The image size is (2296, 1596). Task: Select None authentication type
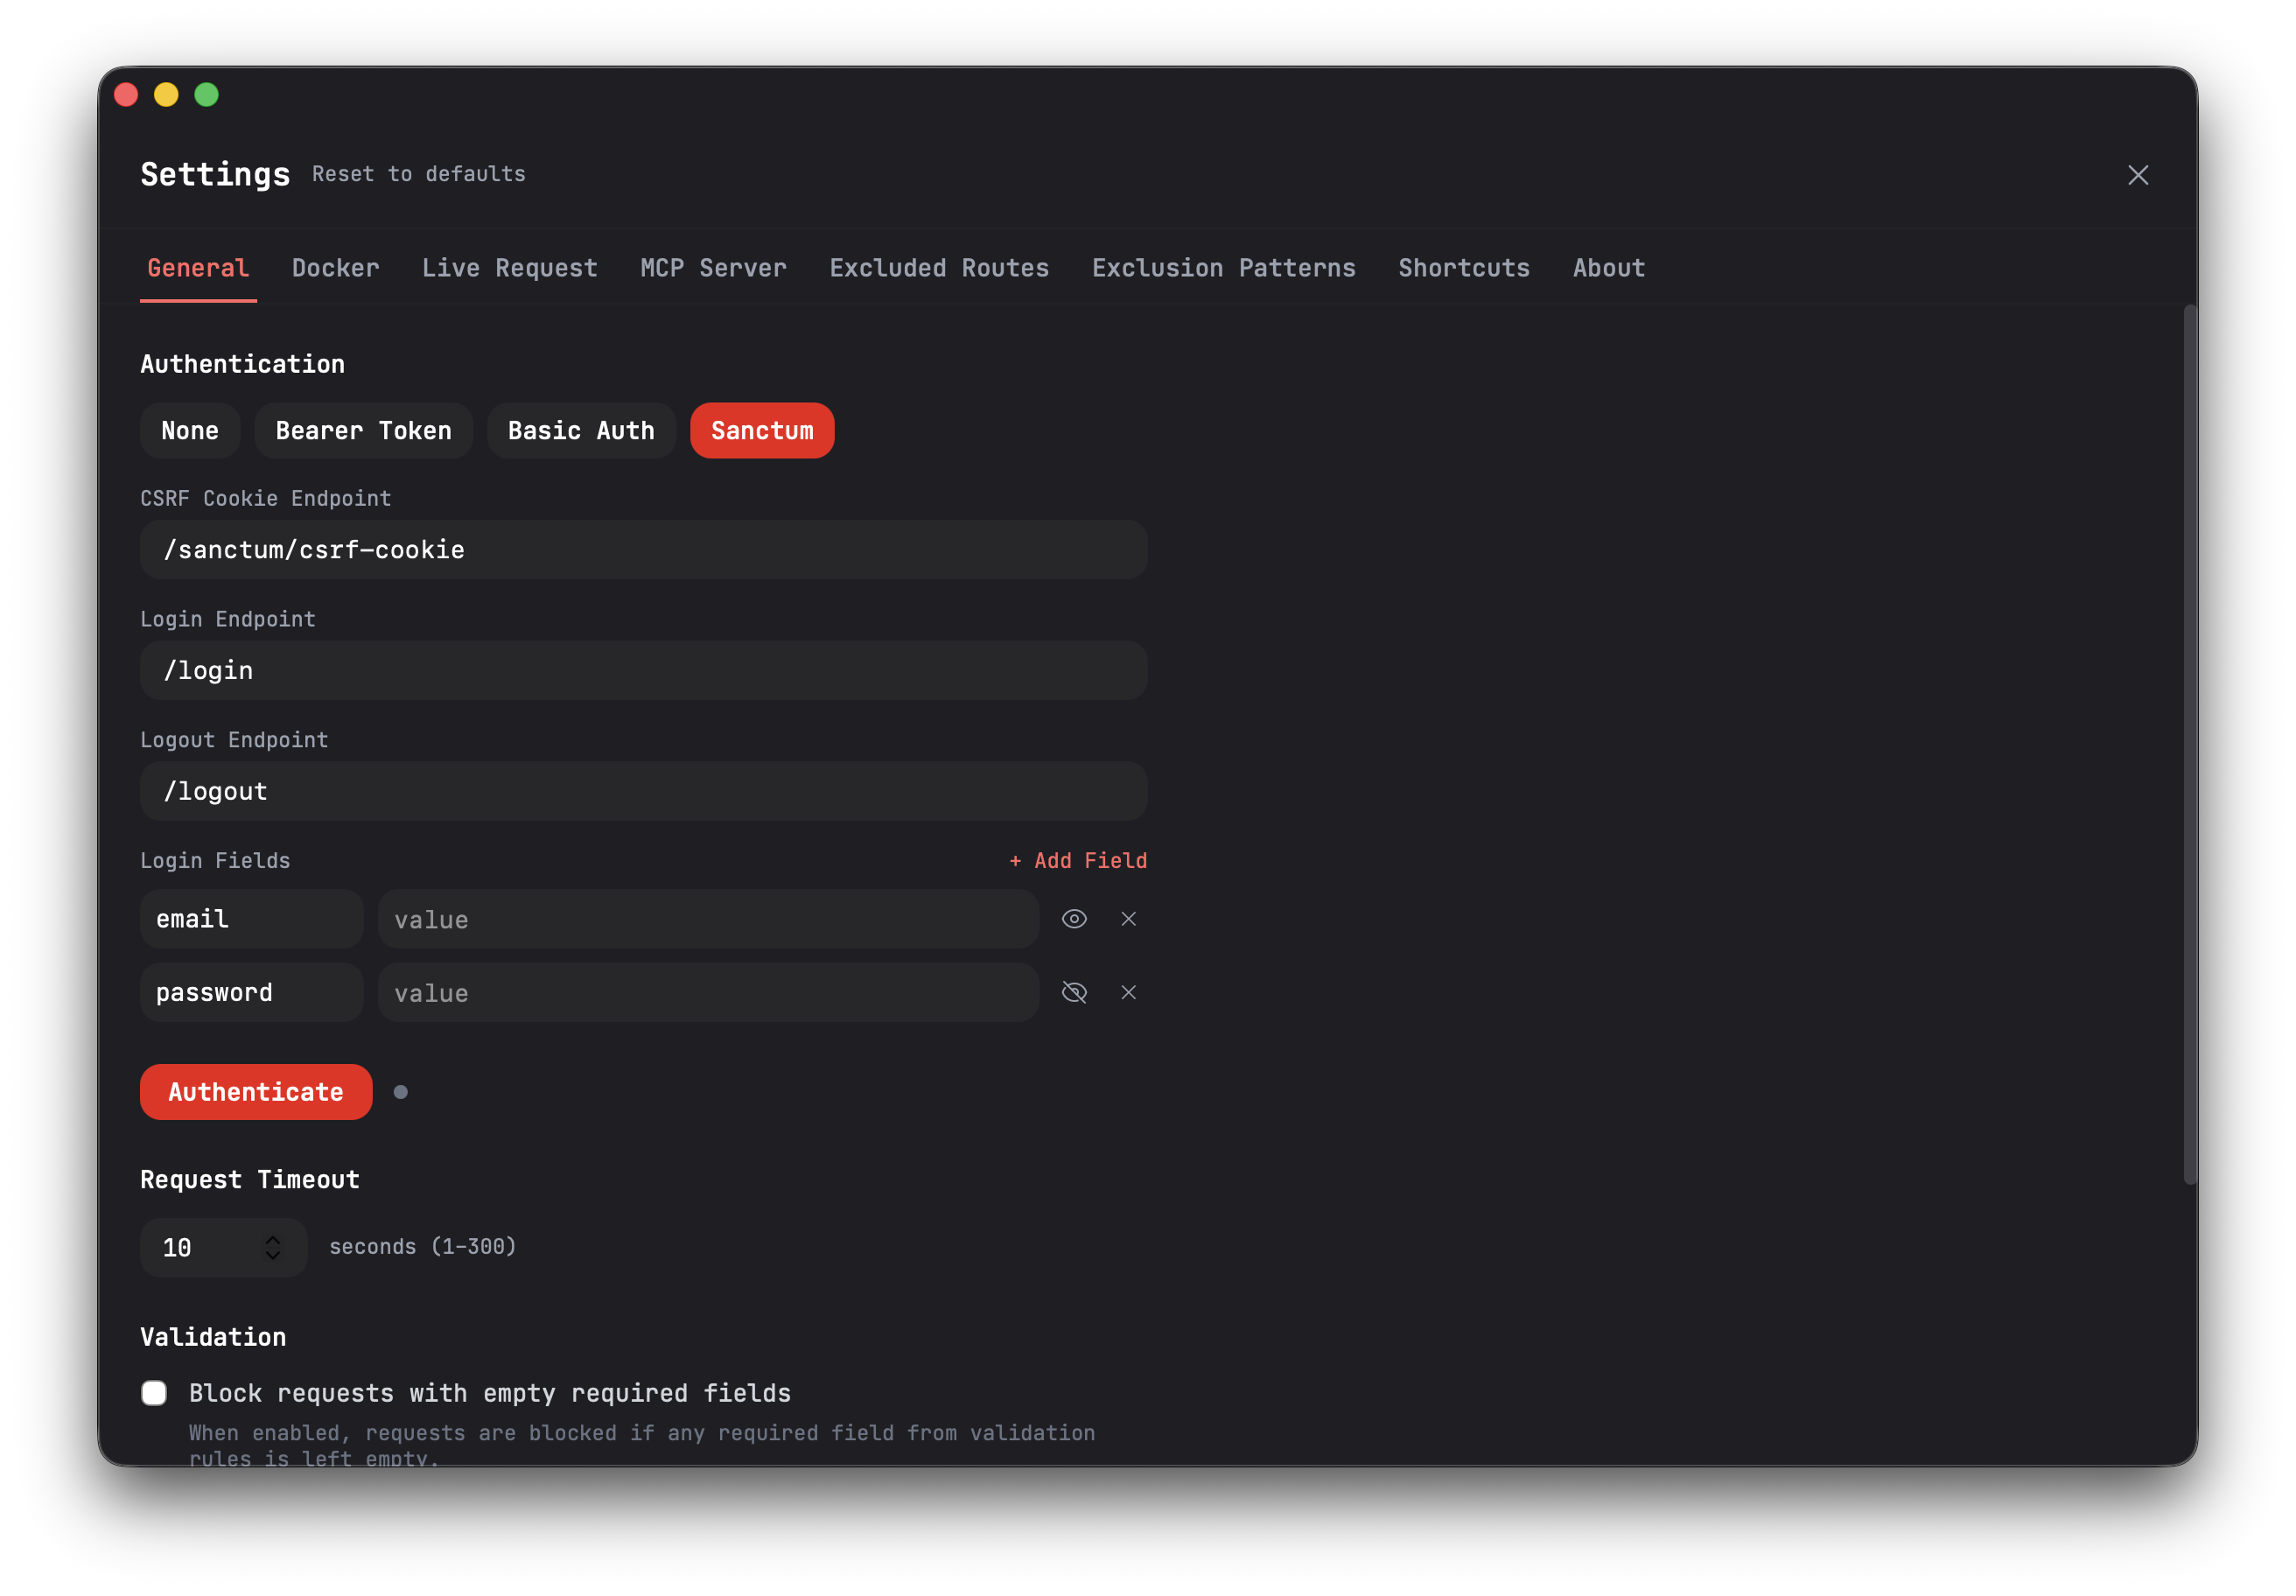(190, 431)
